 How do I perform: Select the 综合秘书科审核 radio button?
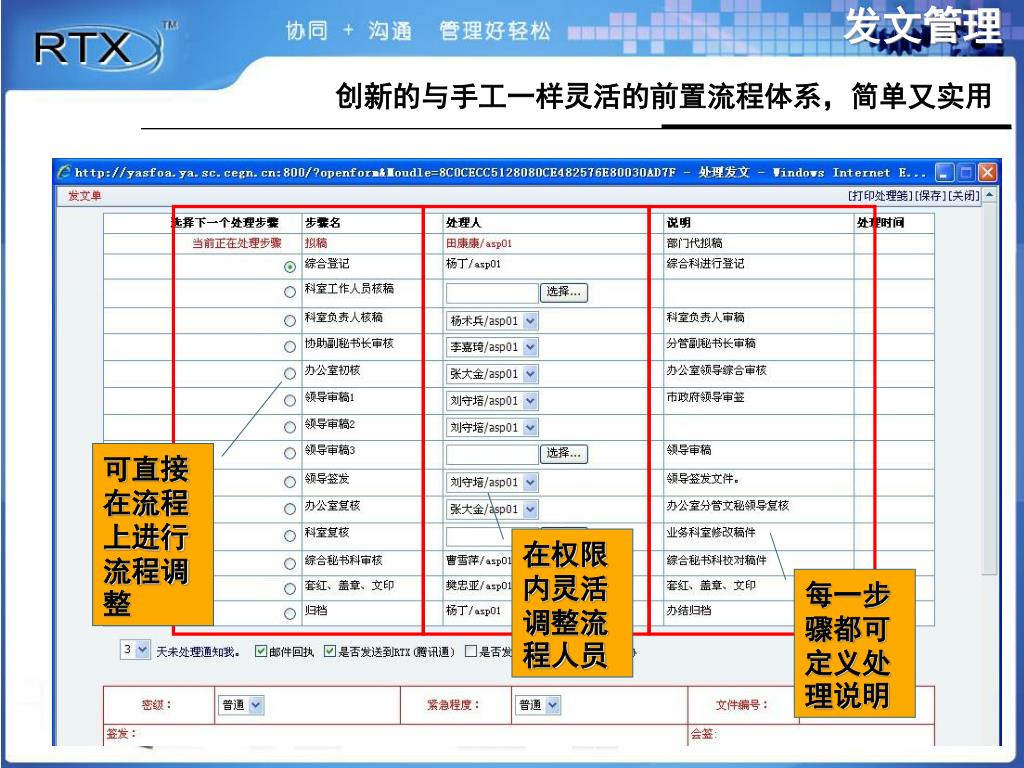pos(290,563)
